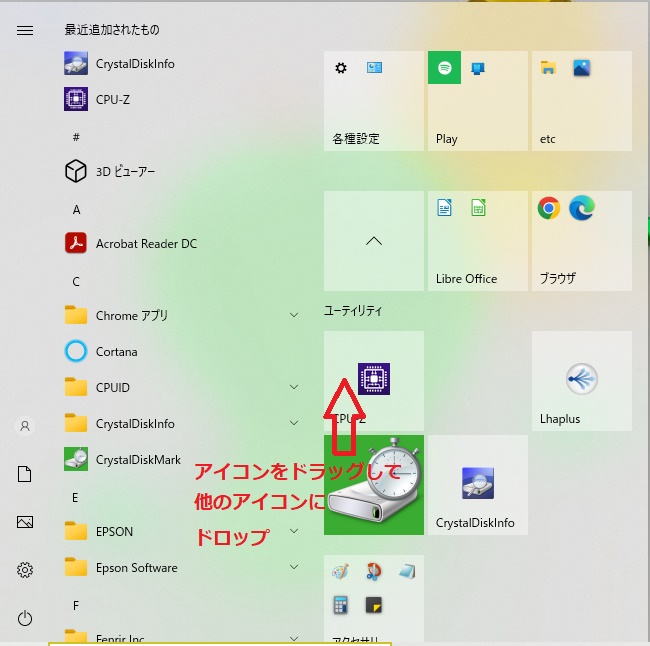
Task: Click the Power button icon
Action: tap(25, 618)
